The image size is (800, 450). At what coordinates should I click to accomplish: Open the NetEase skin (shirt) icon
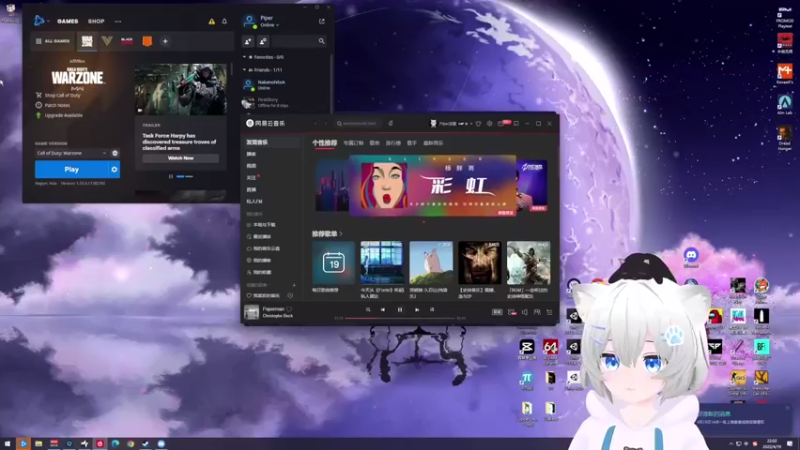pos(479,123)
